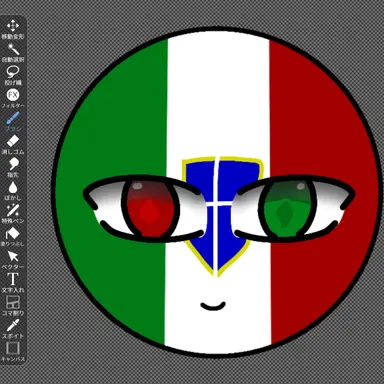
Task: Open the FX Filter (フィルター) tool
Action: tap(13, 98)
